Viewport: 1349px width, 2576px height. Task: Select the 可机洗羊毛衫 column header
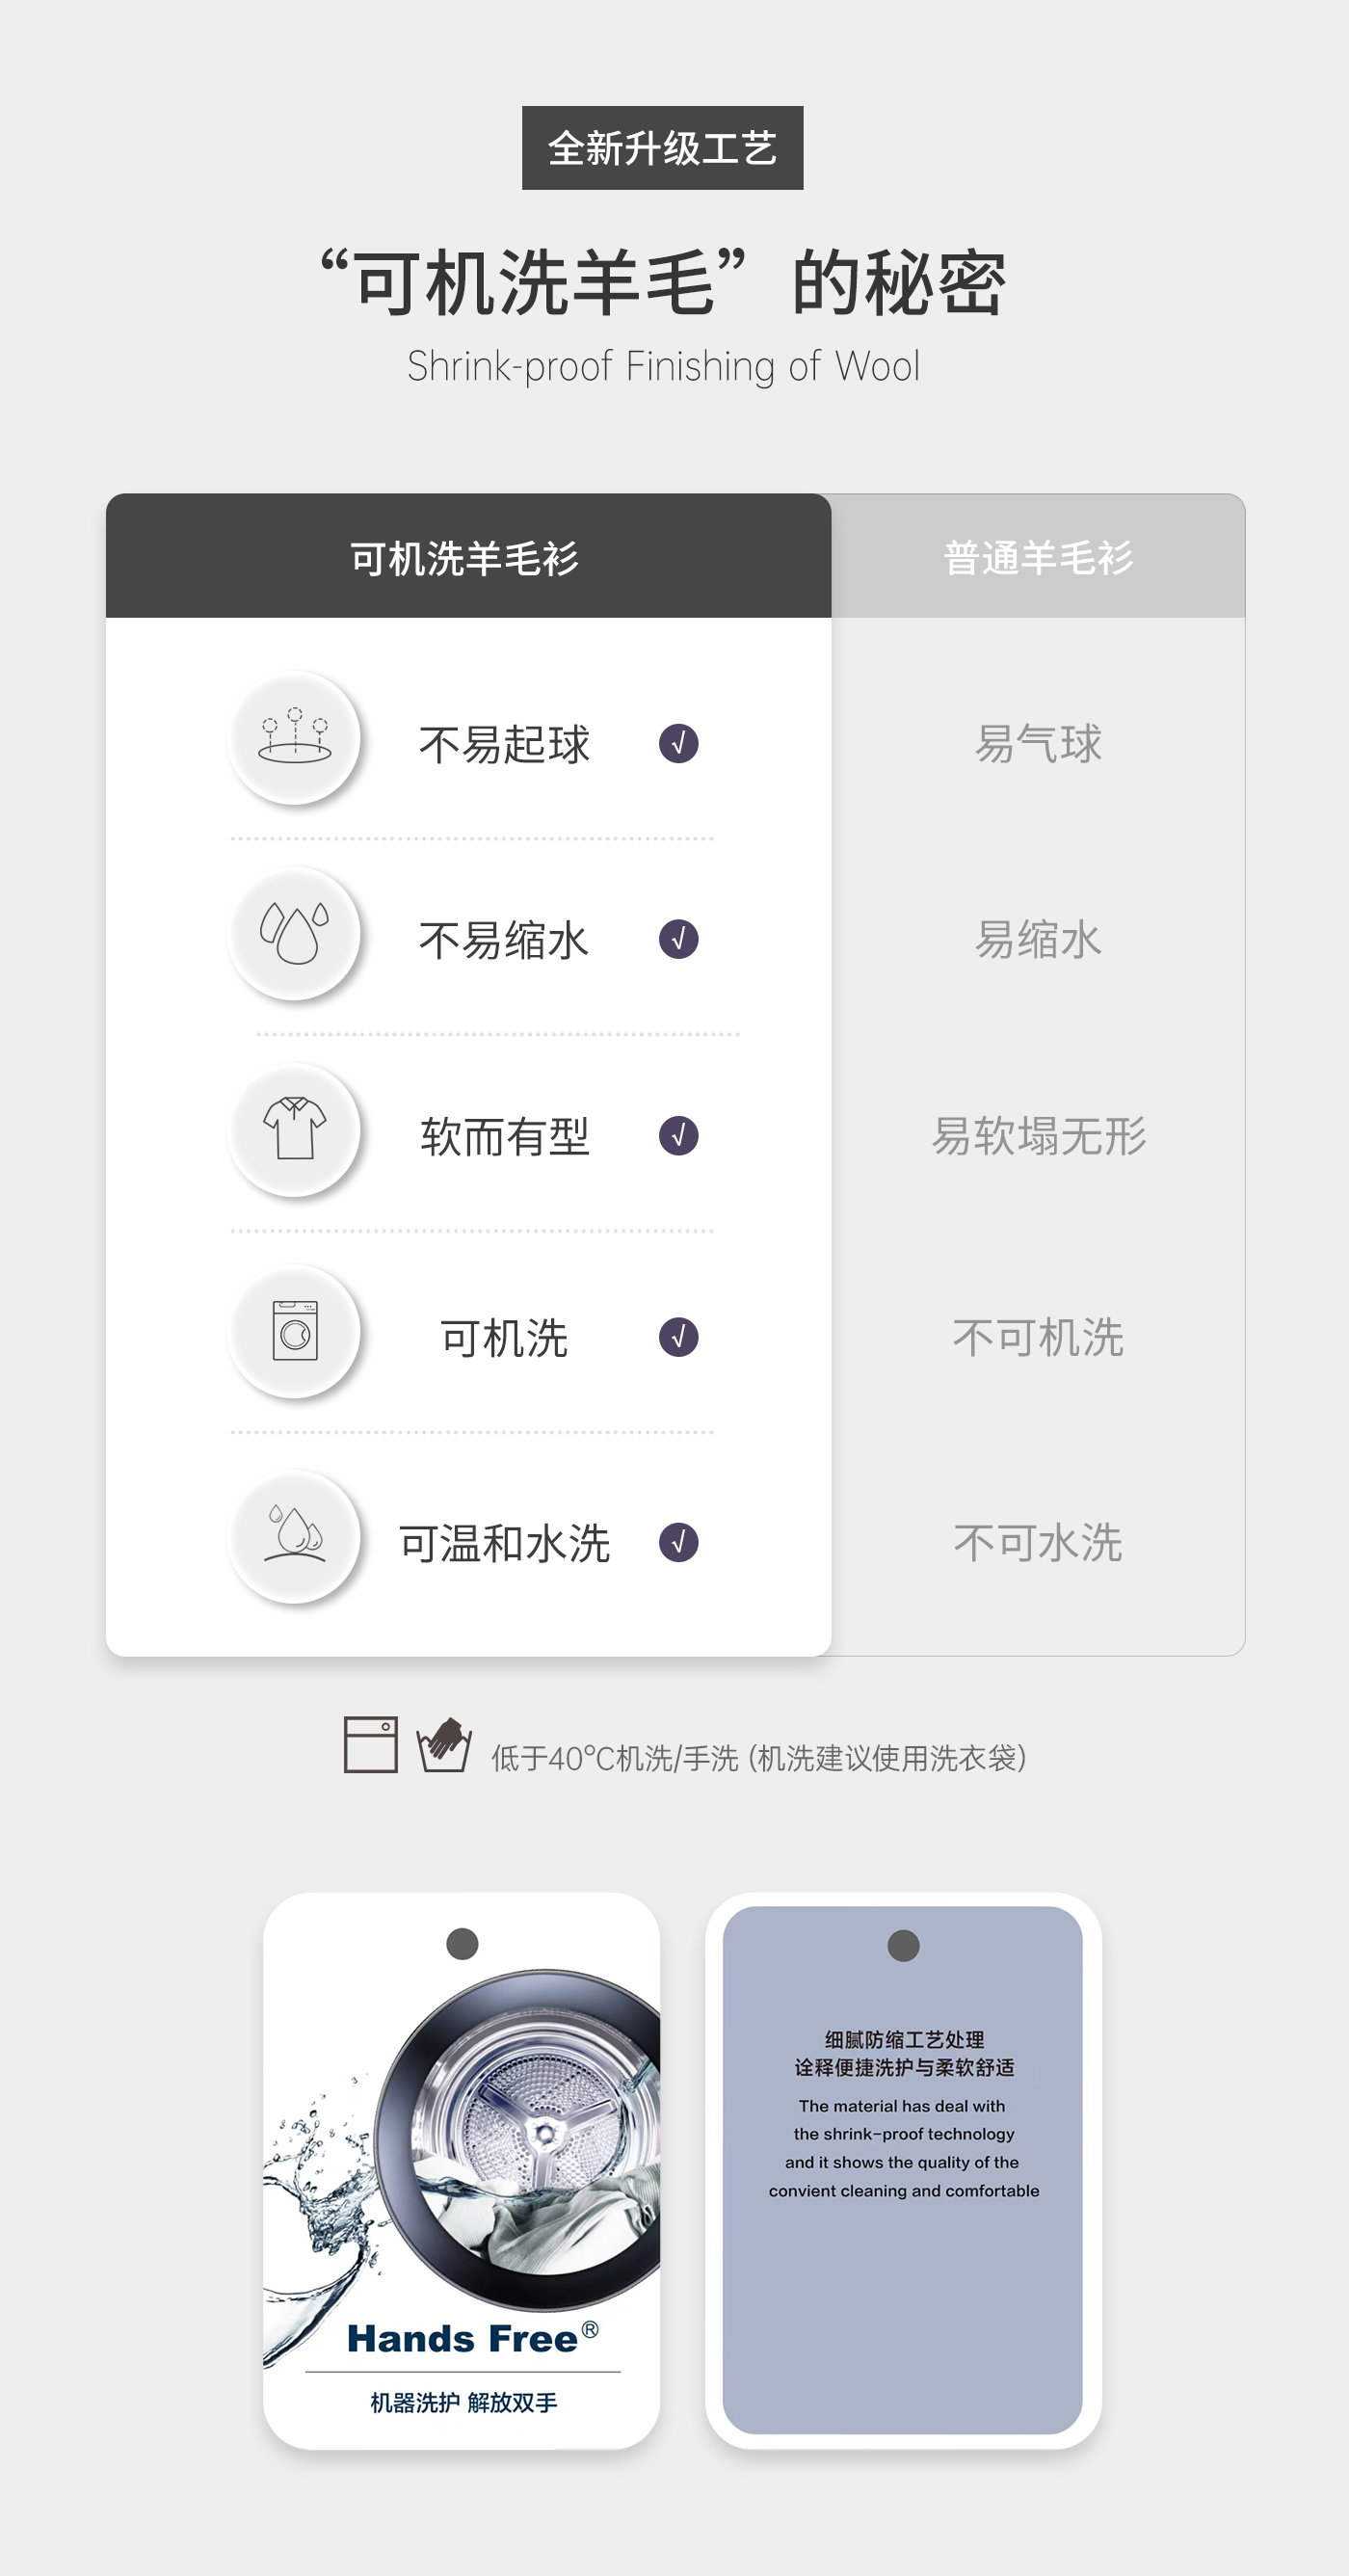point(467,557)
